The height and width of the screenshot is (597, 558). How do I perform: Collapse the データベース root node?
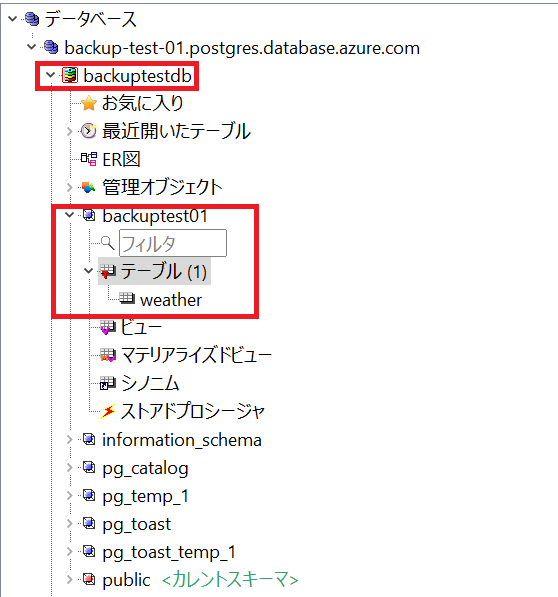click(13, 18)
